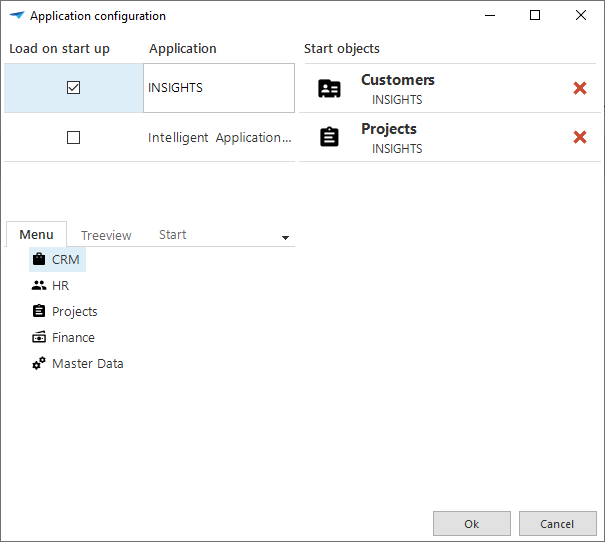Click the Customers contact card icon
This screenshot has height=542, width=605.
click(329, 88)
